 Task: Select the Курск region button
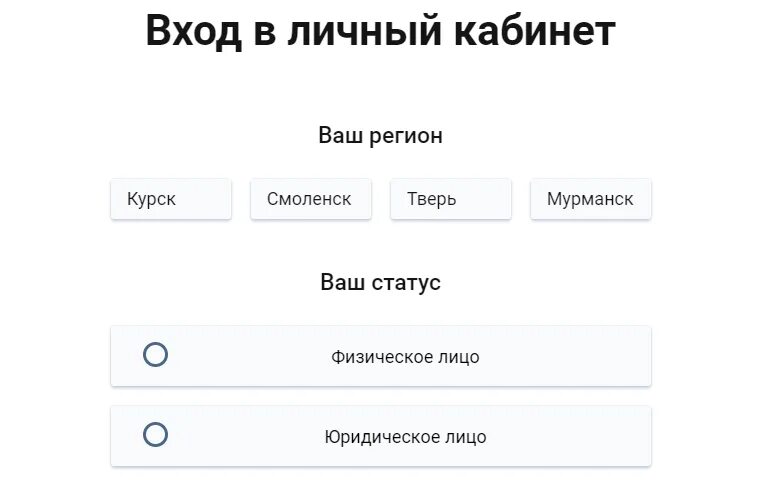click(170, 199)
